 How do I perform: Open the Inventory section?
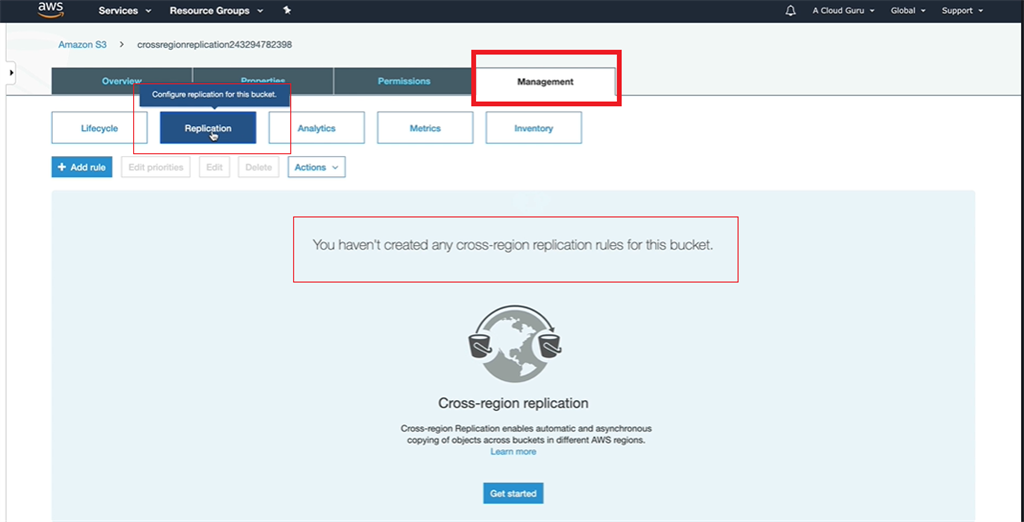coord(534,128)
